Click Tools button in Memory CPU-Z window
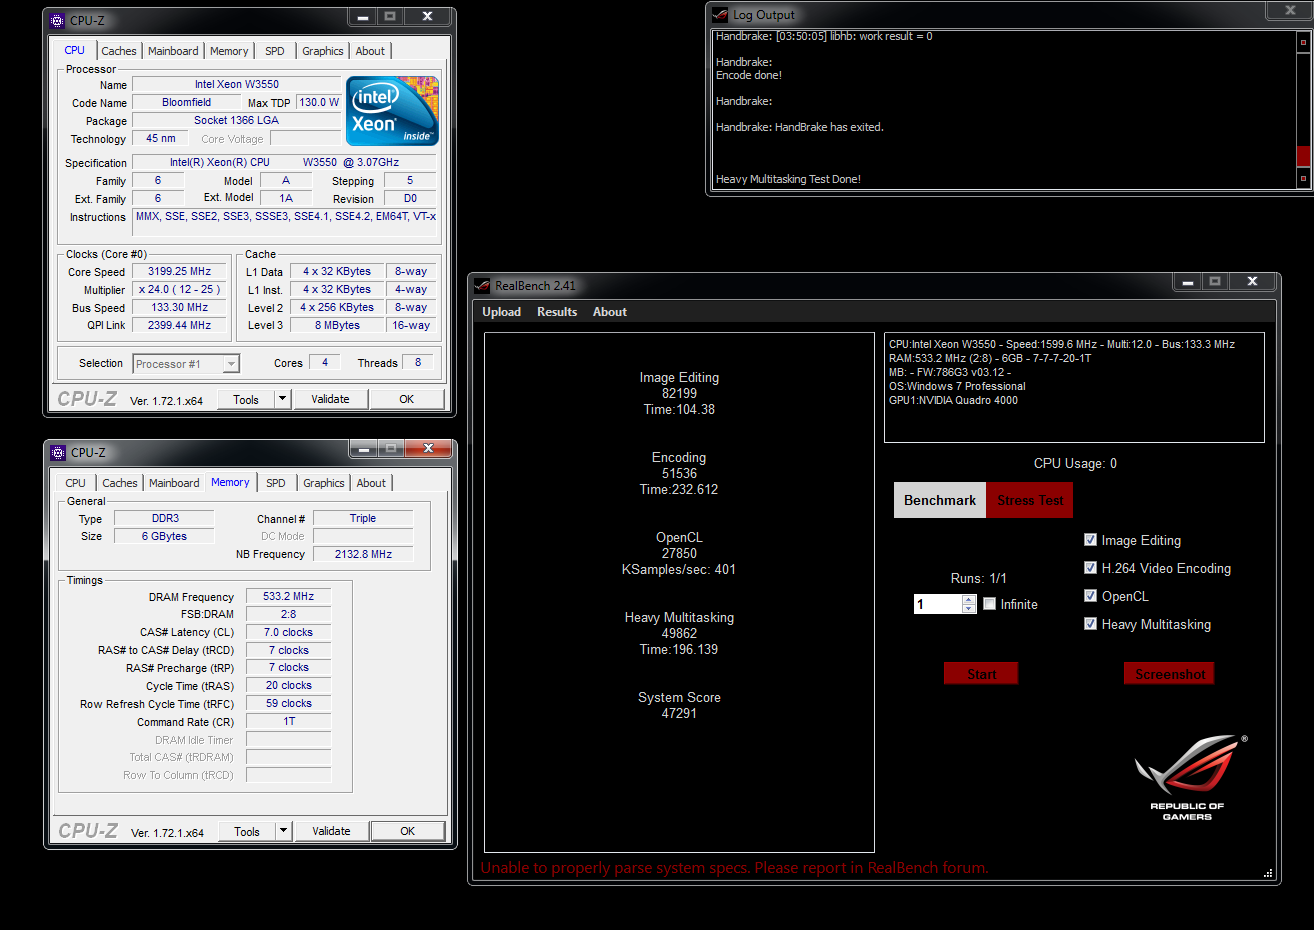Image resolution: width=1314 pixels, height=930 pixels. click(247, 831)
